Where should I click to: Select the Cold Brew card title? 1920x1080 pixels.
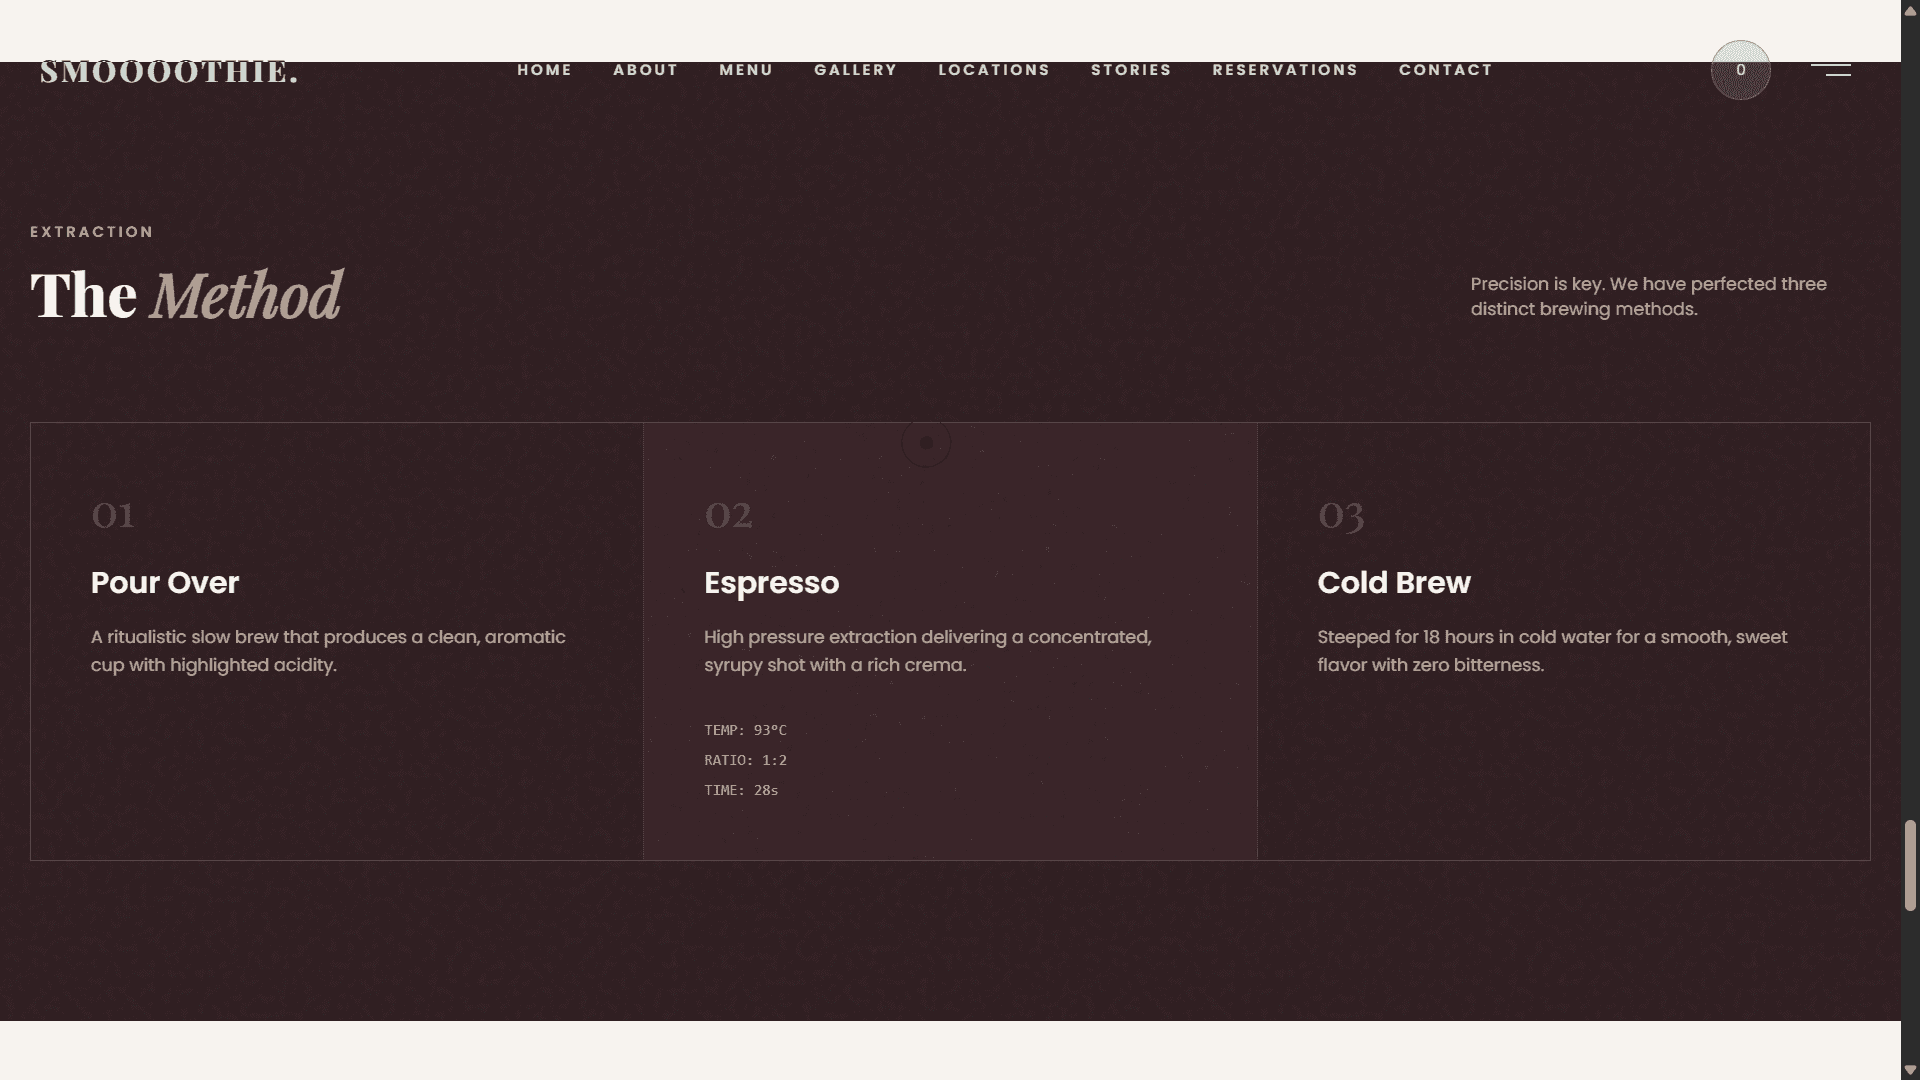click(x=1393, y=582)
